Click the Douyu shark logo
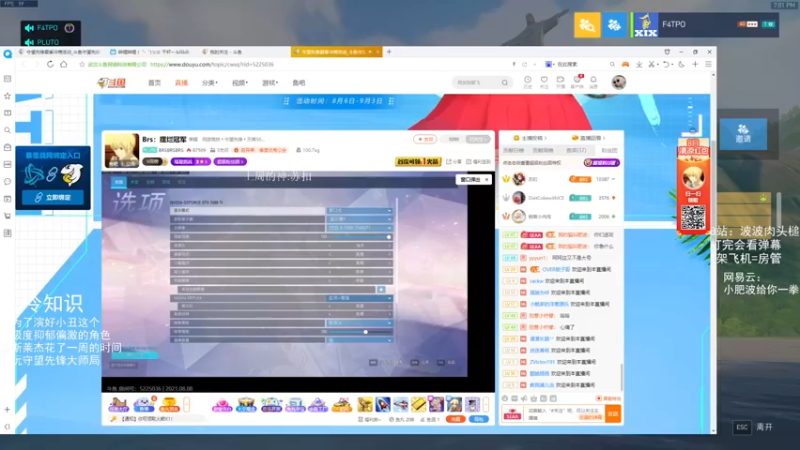The width and height of the screenshot is (800, 450). [x=112, y=83]
